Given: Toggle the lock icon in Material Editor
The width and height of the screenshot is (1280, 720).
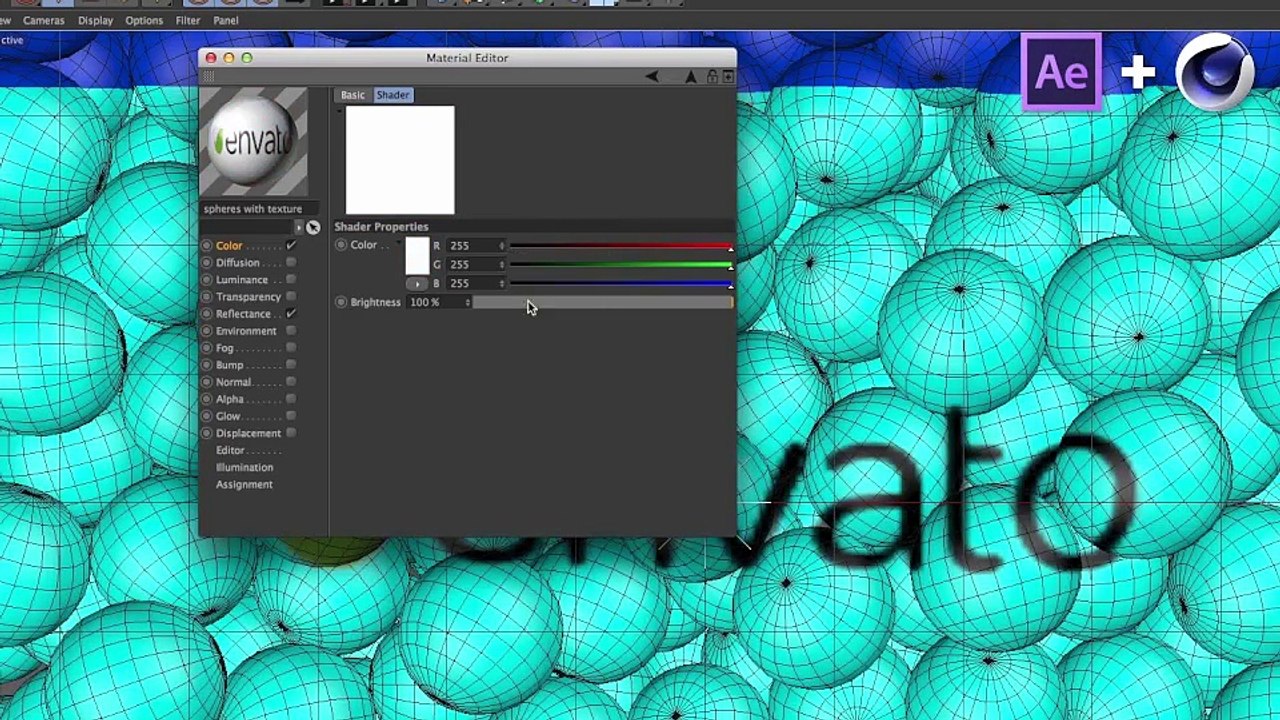Looking at the screenshot, I should tap(712, 77).
